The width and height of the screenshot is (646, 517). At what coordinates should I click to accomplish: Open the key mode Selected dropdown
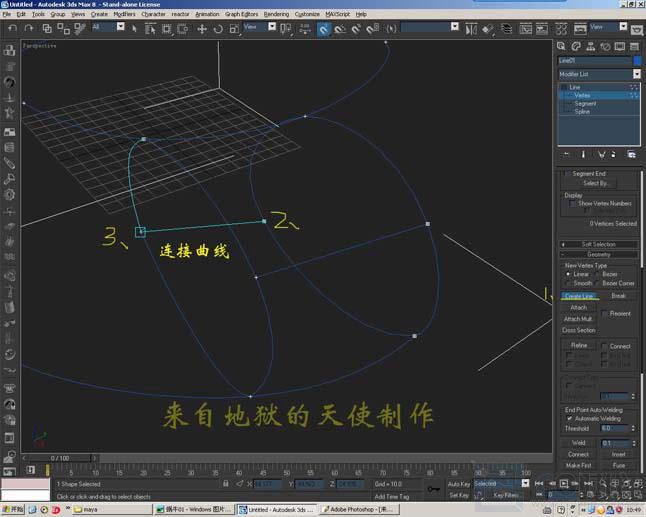click(x=525, y=483)
